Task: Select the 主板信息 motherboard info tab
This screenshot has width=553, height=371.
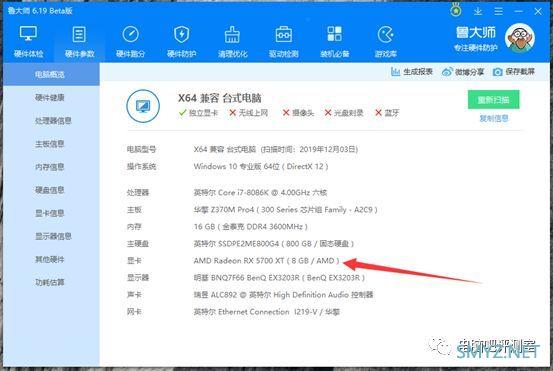Action: click(x=50, y=144)
